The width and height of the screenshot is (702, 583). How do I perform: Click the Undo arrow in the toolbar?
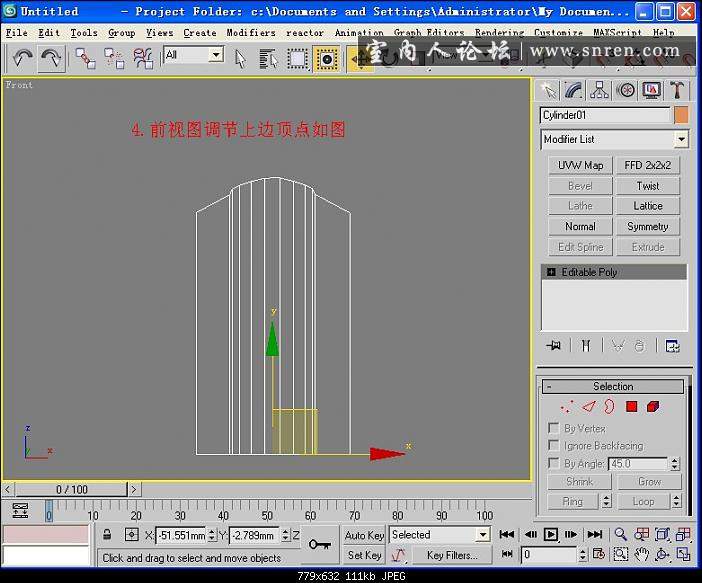[23, 57]
